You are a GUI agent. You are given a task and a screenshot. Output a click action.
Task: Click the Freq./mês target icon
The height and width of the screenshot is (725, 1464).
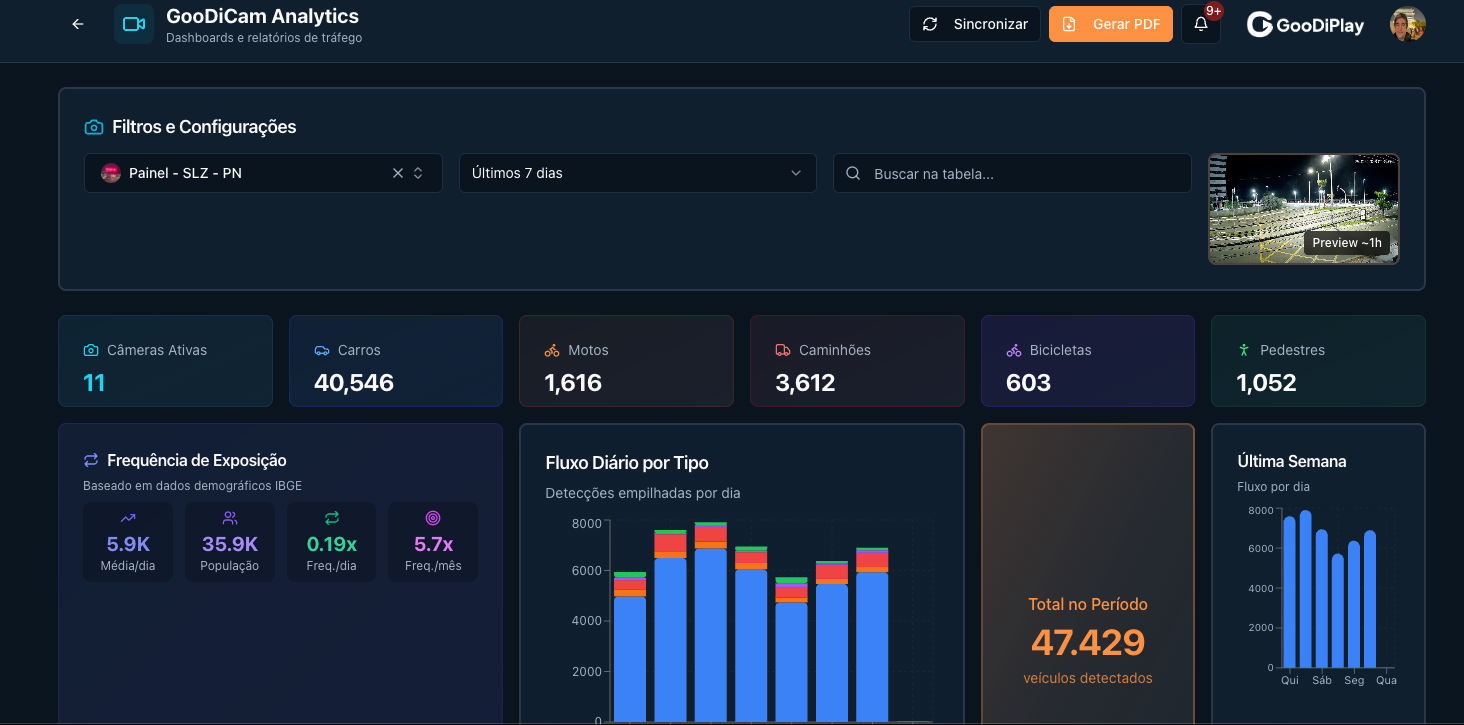point(433,518)
